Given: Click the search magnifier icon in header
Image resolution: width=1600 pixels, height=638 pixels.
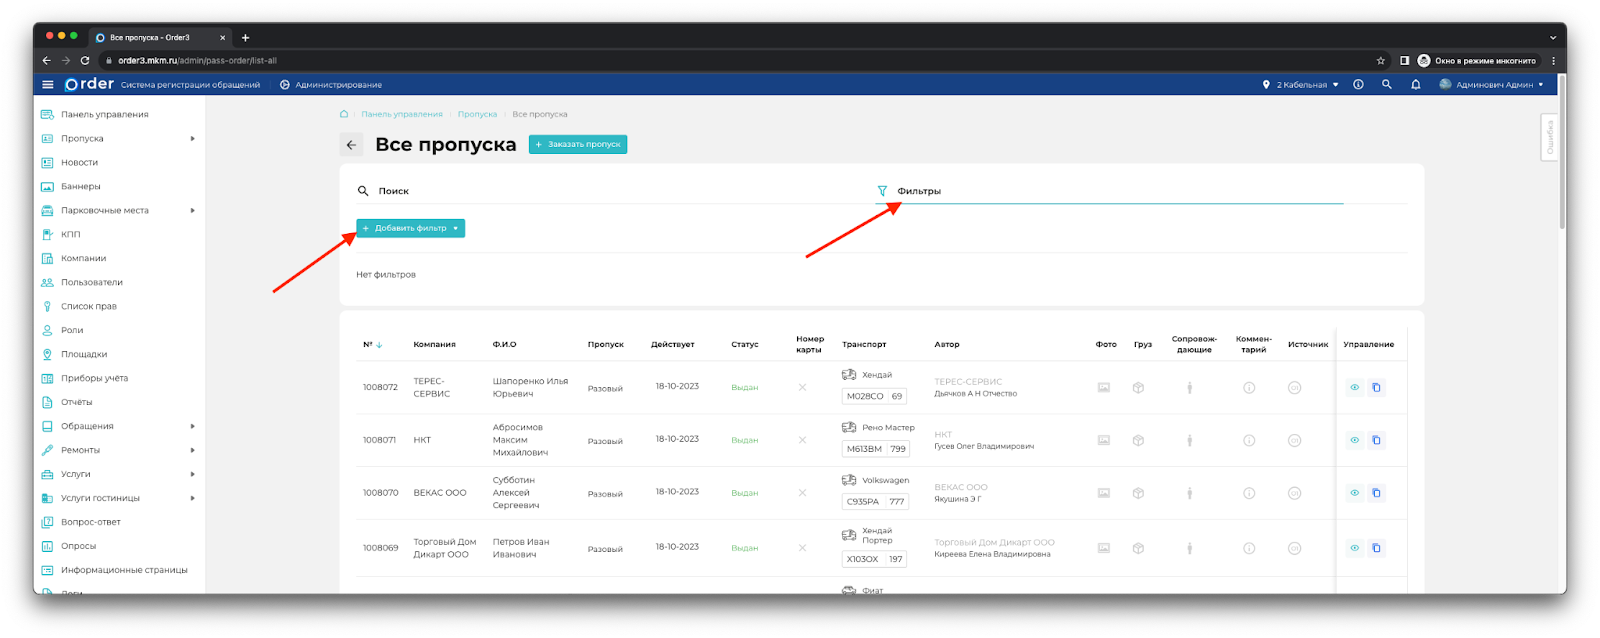Looking at the screenshot, I should pos(1386,85).
